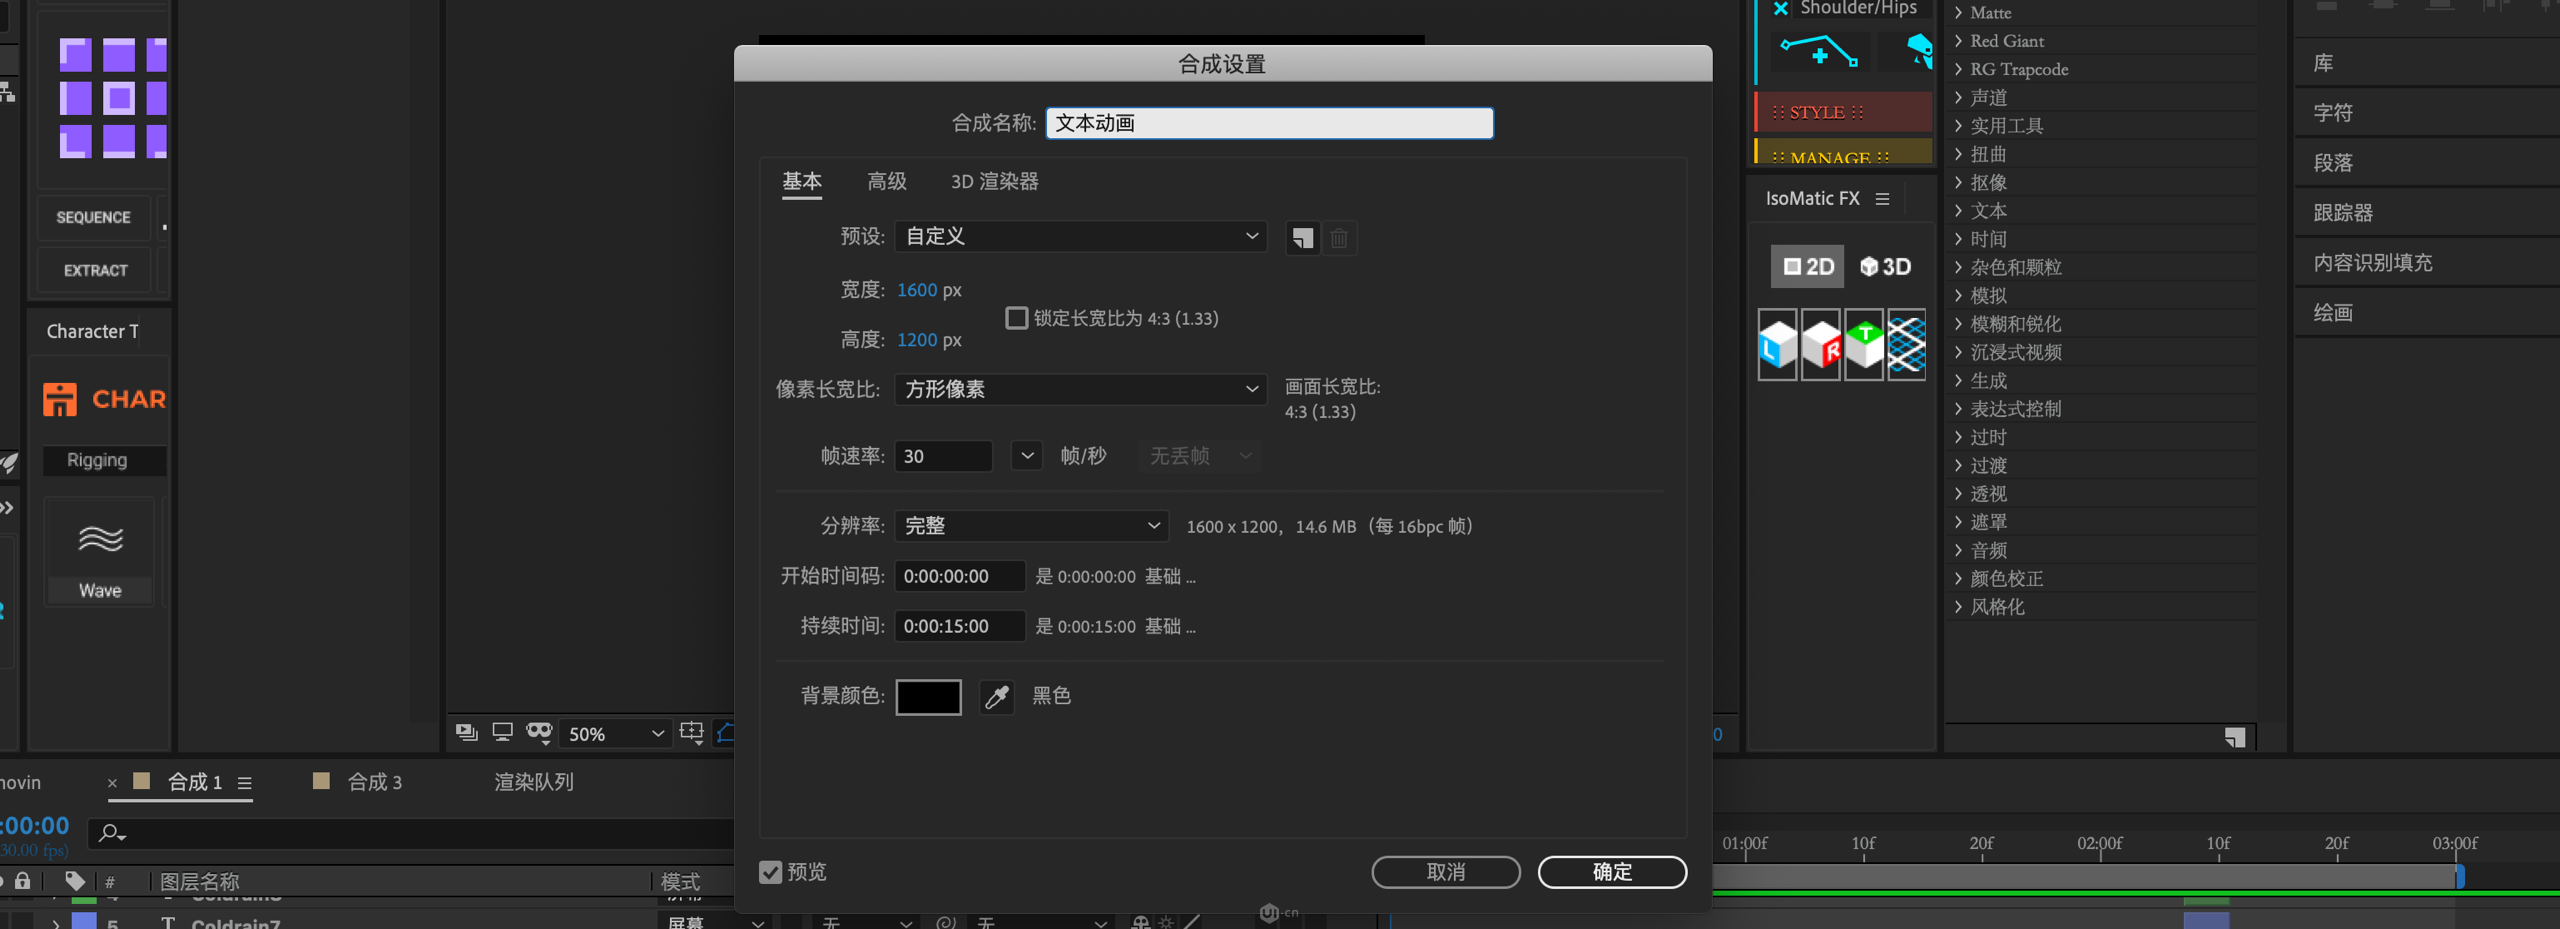Click the 取消 button

tap(1445, 872)
